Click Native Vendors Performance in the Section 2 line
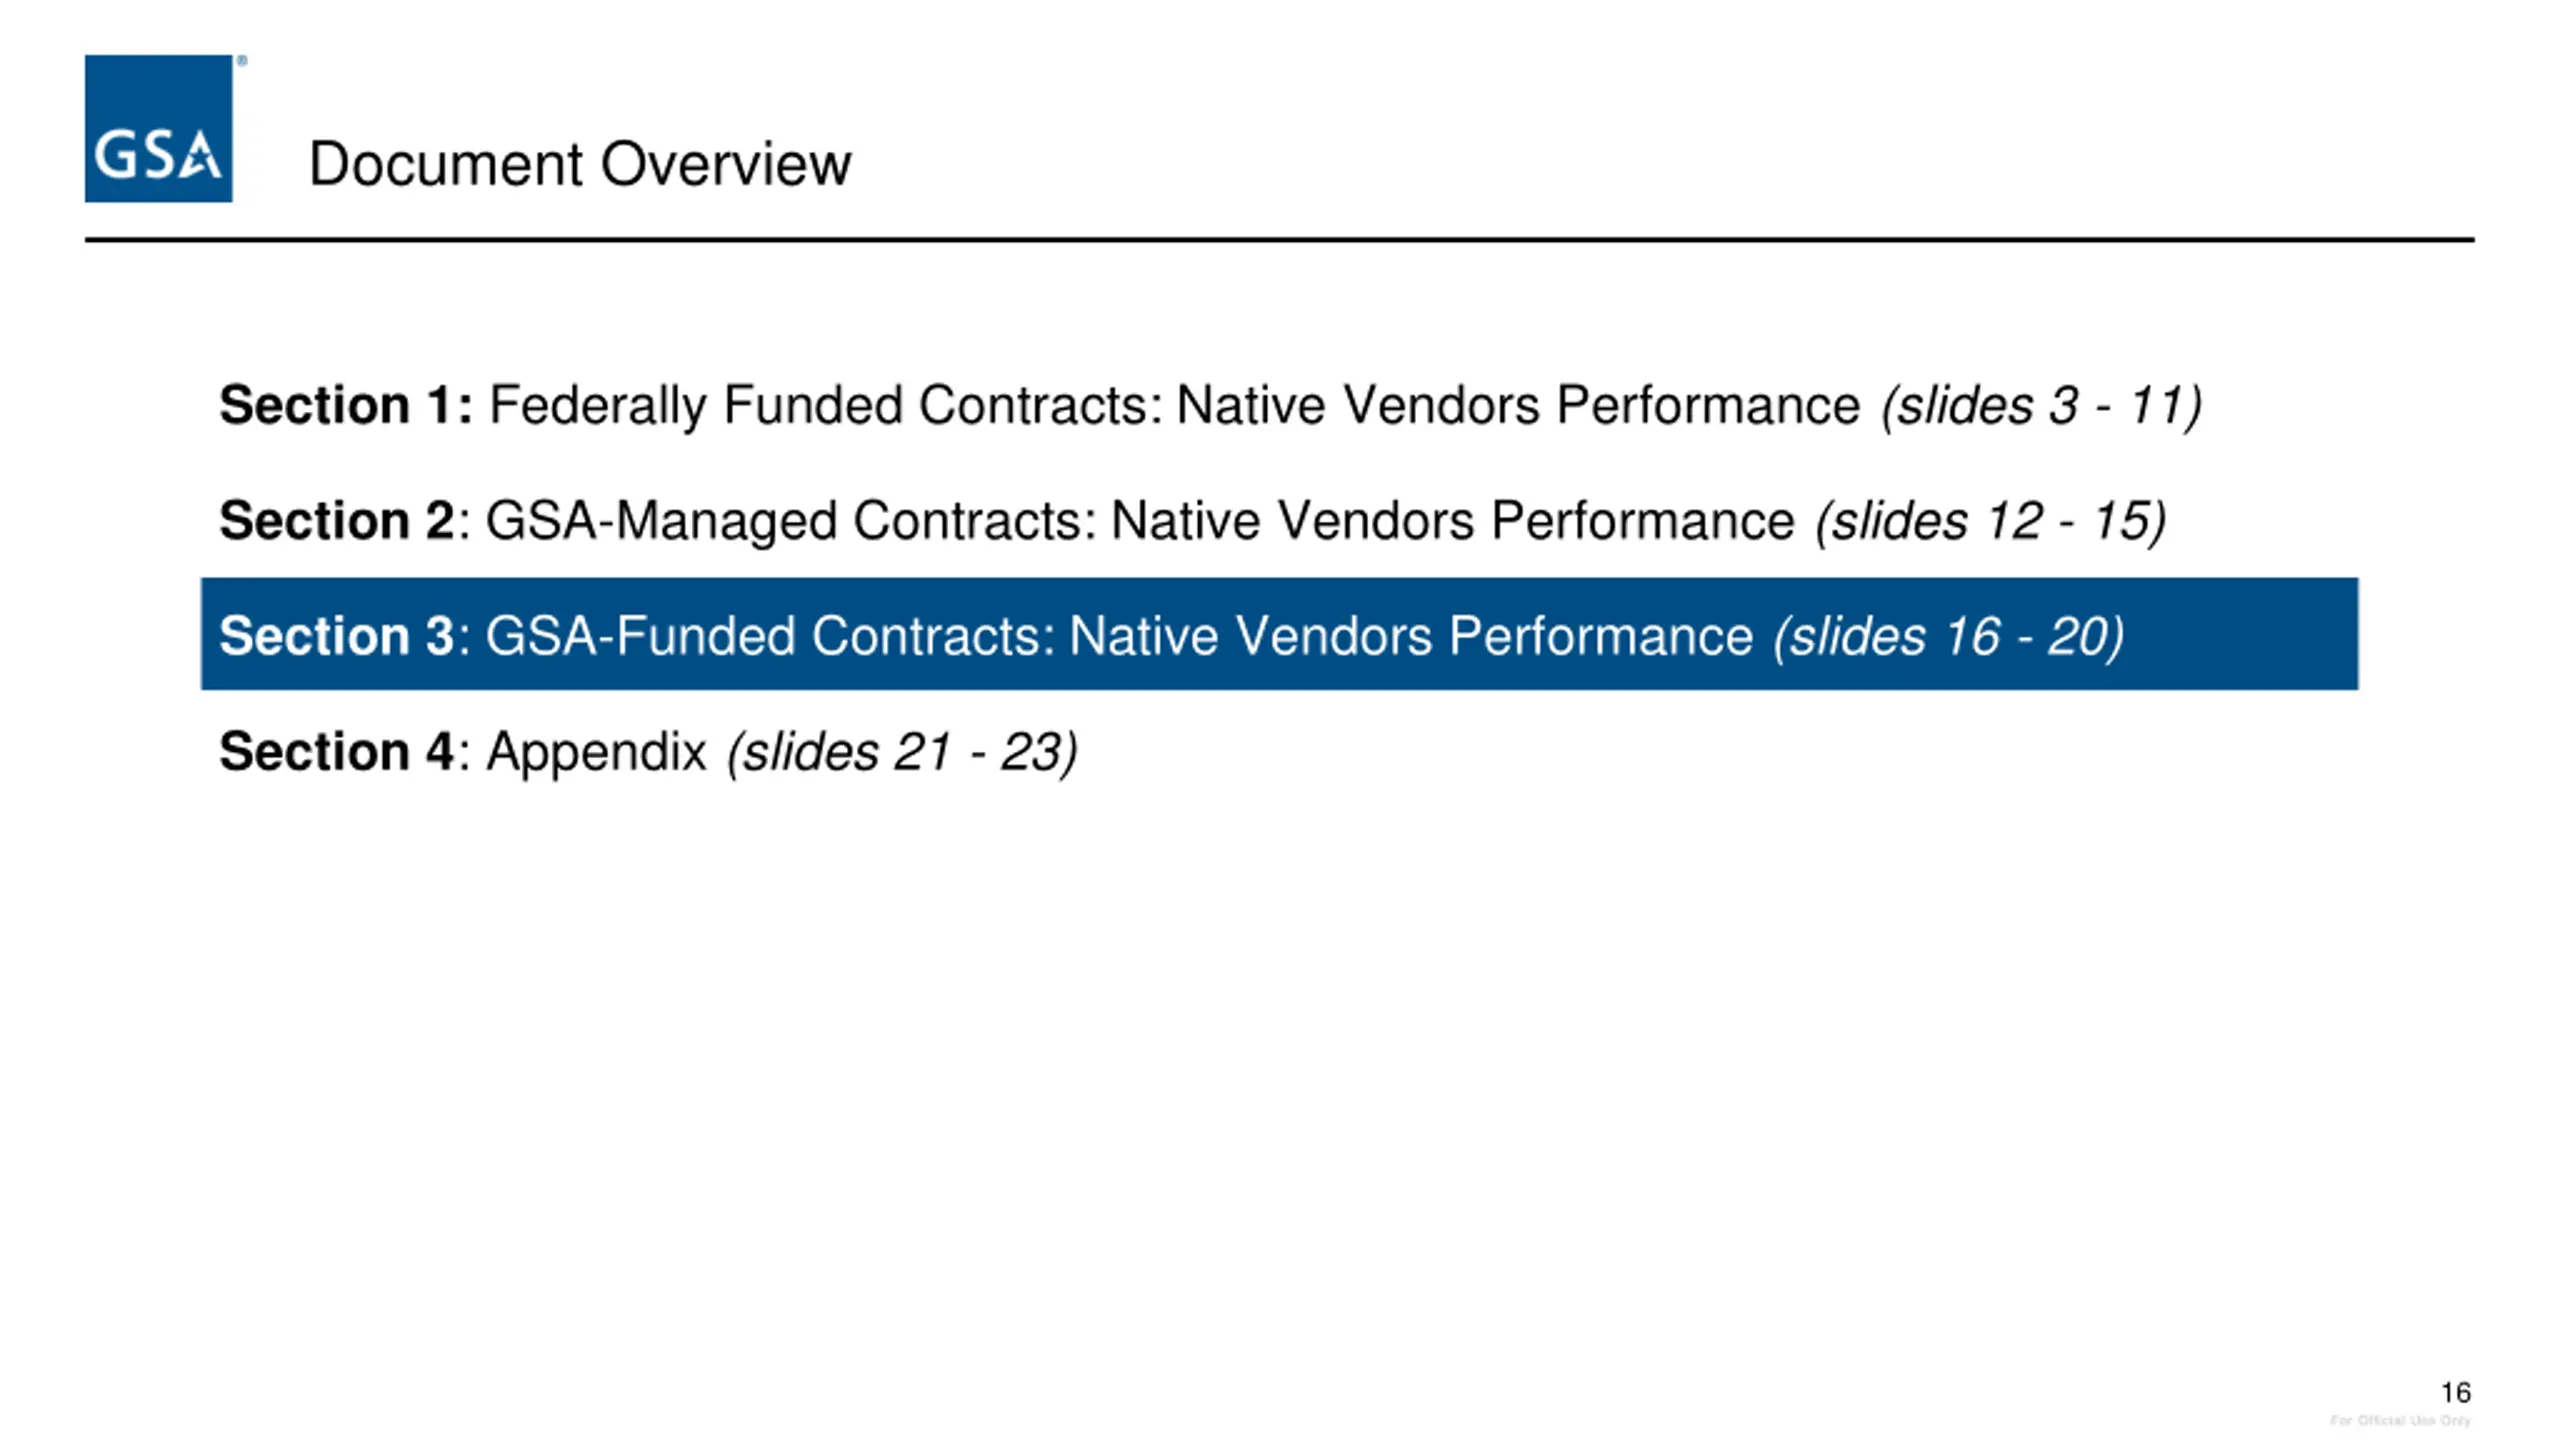The image size is (2560, 1440). click(x=1453, y=521)
